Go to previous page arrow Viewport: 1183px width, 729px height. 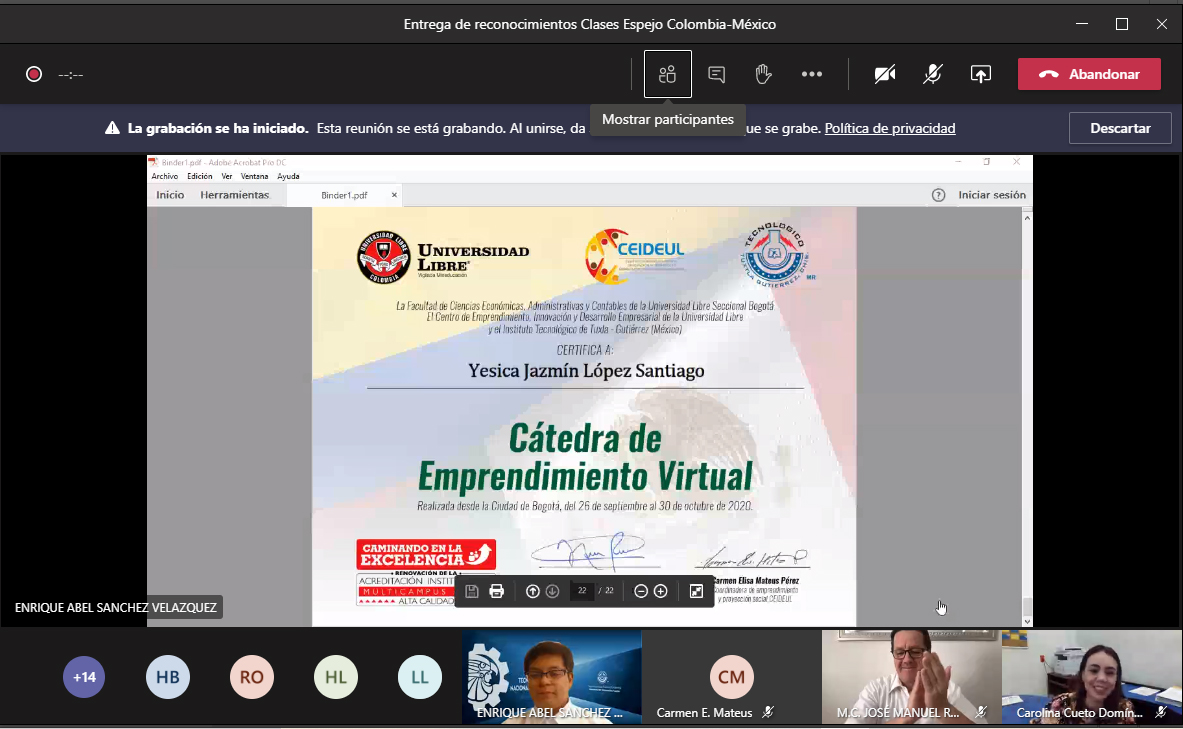(533, 591)
